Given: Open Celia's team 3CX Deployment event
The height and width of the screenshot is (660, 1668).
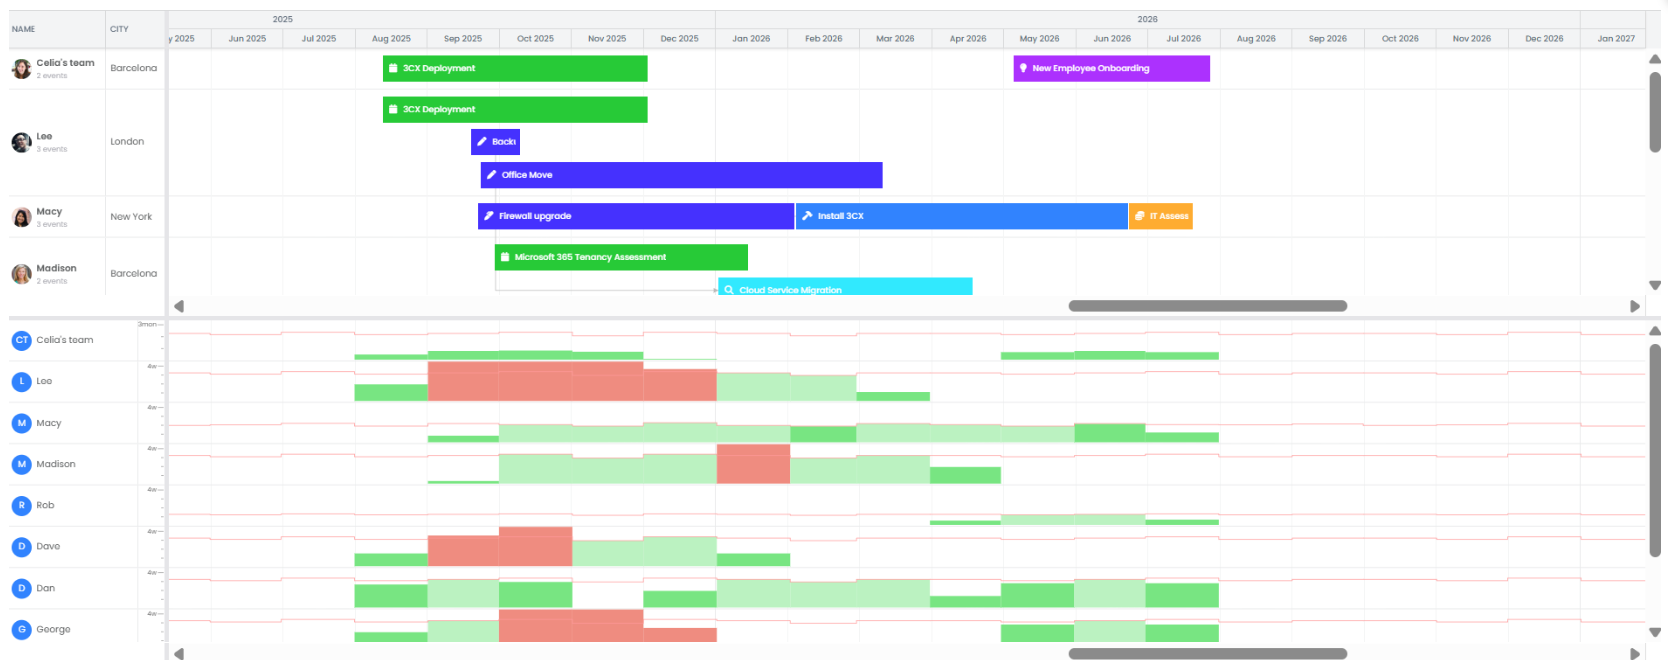Looking at the screenshot, I should pyautogui.click(x=515, y=68).
